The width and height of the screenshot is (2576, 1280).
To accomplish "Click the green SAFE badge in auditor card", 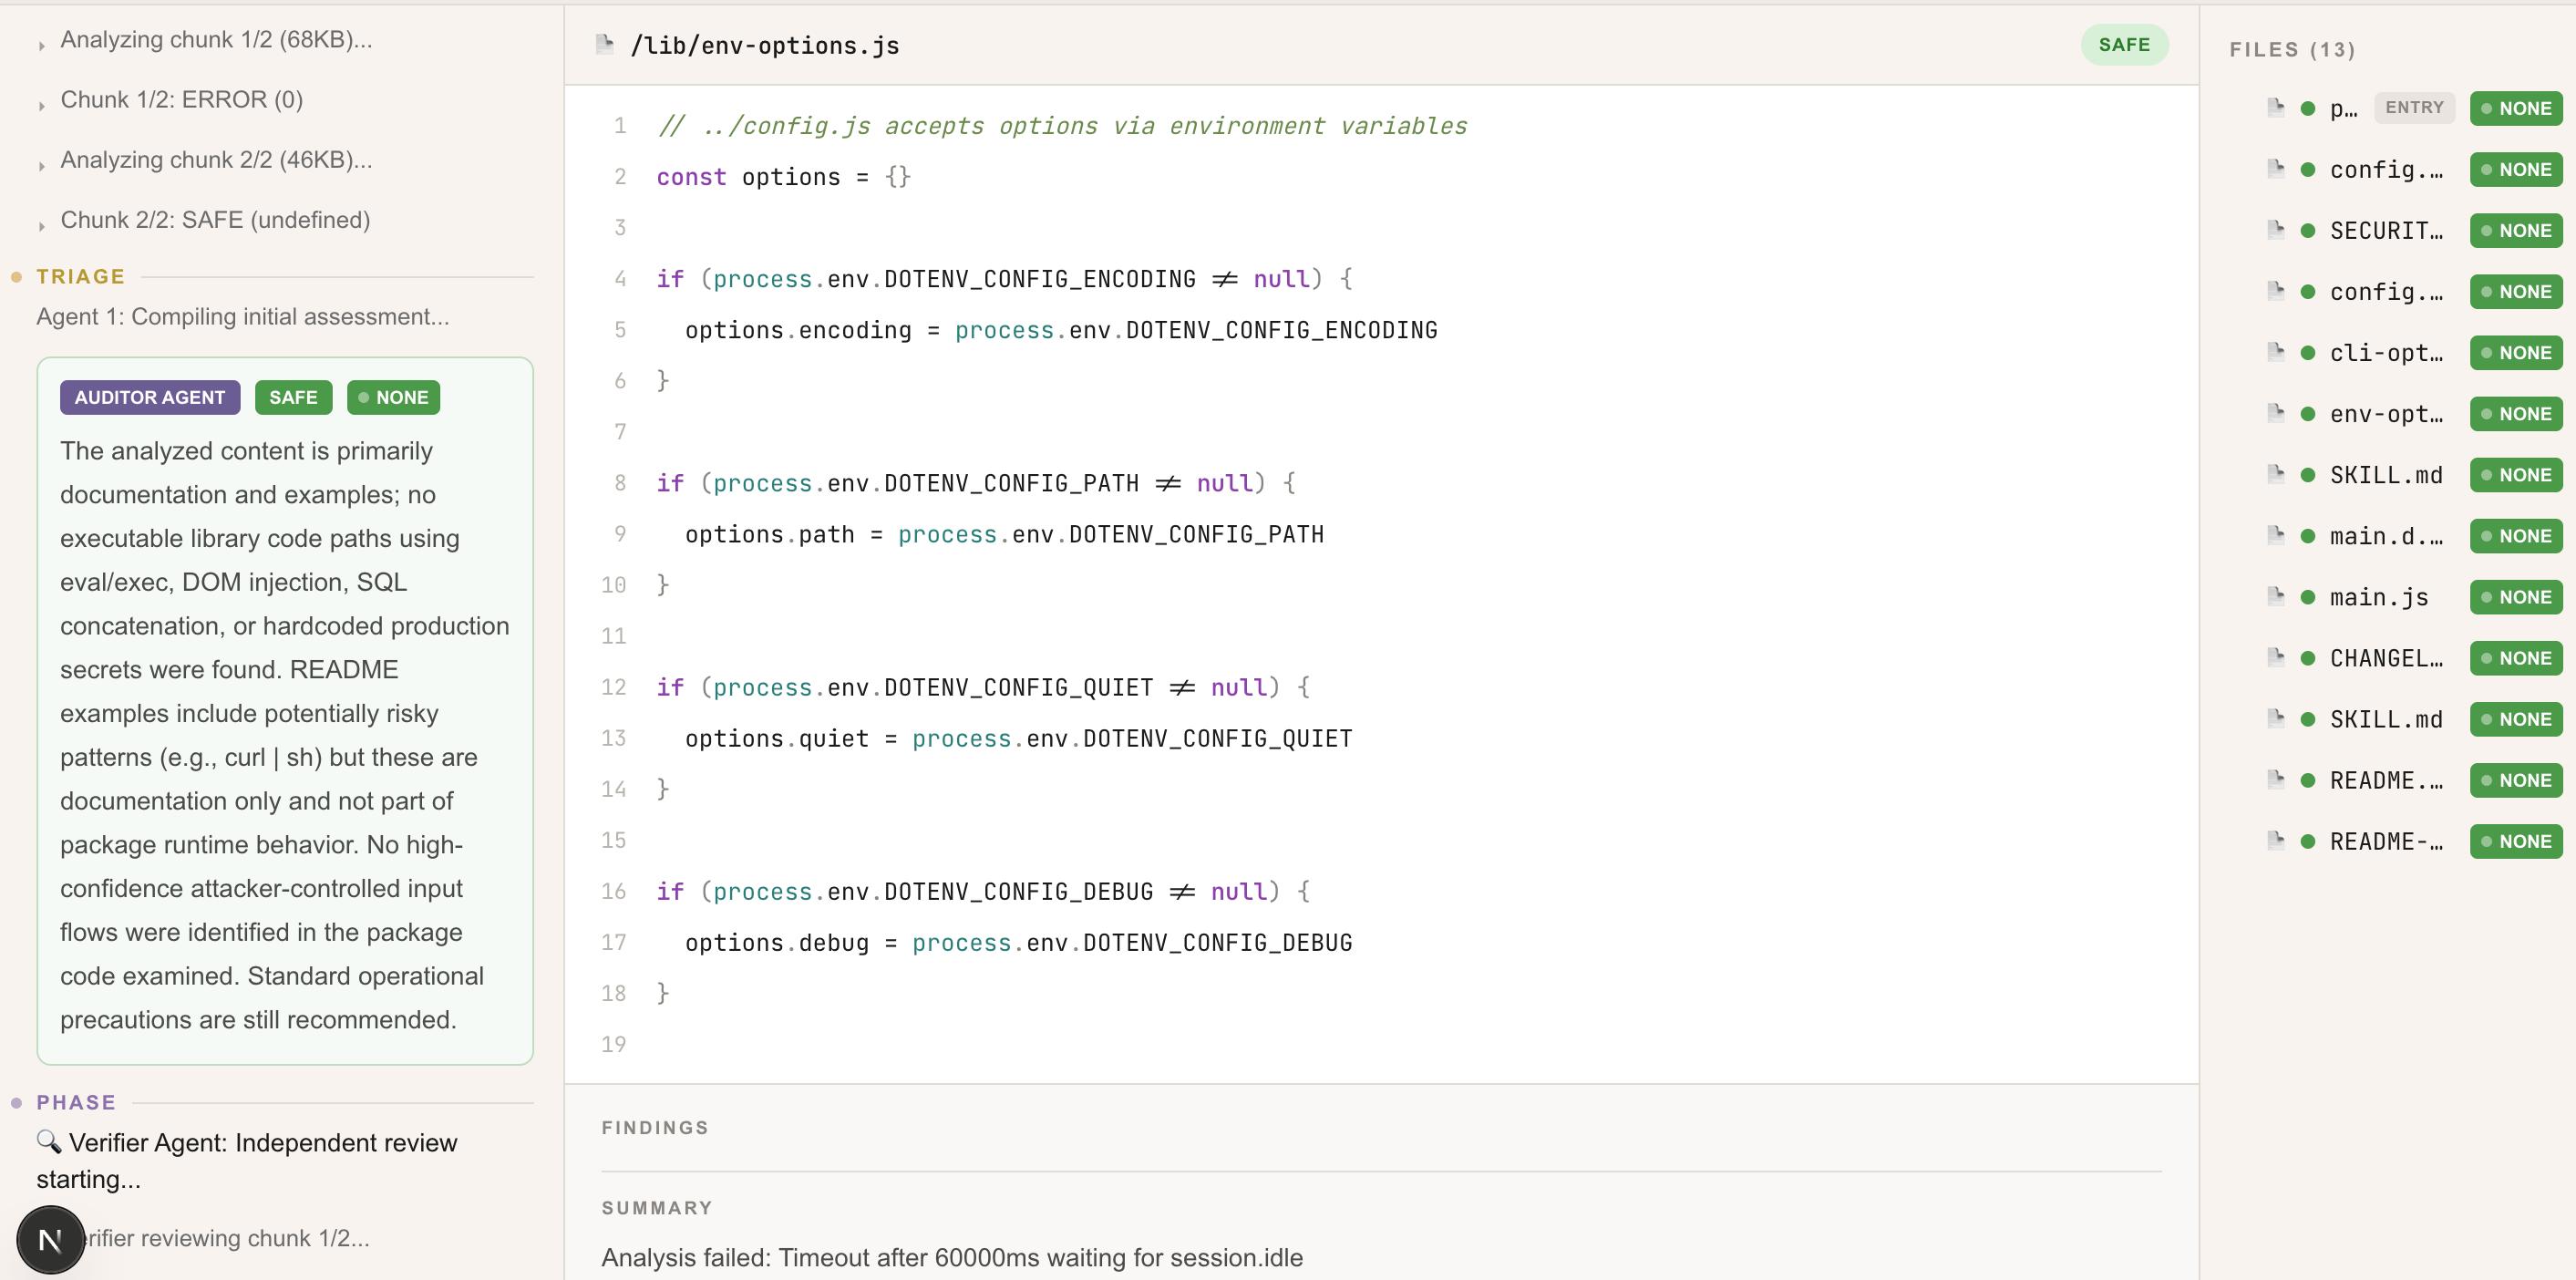I will click(x=293, y=397).
